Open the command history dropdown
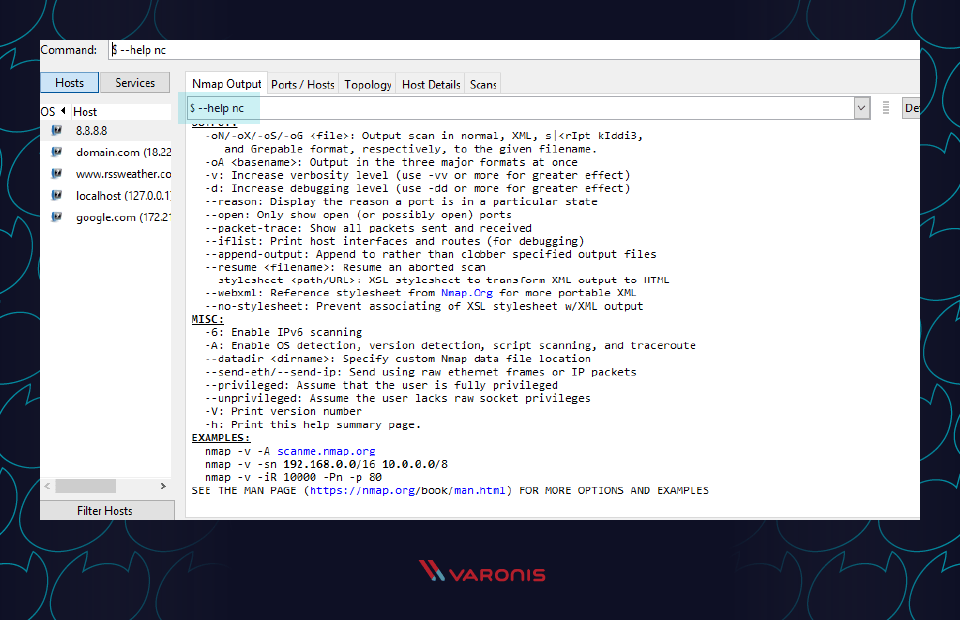 click(860, 107)
